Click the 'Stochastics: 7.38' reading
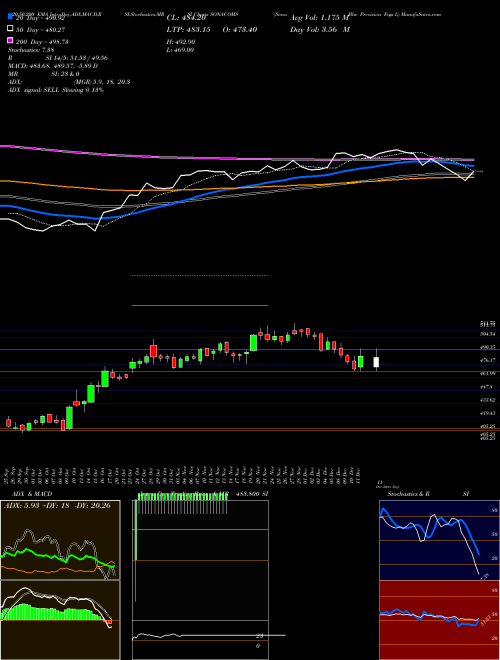500x660 pixels. [29, 50]
